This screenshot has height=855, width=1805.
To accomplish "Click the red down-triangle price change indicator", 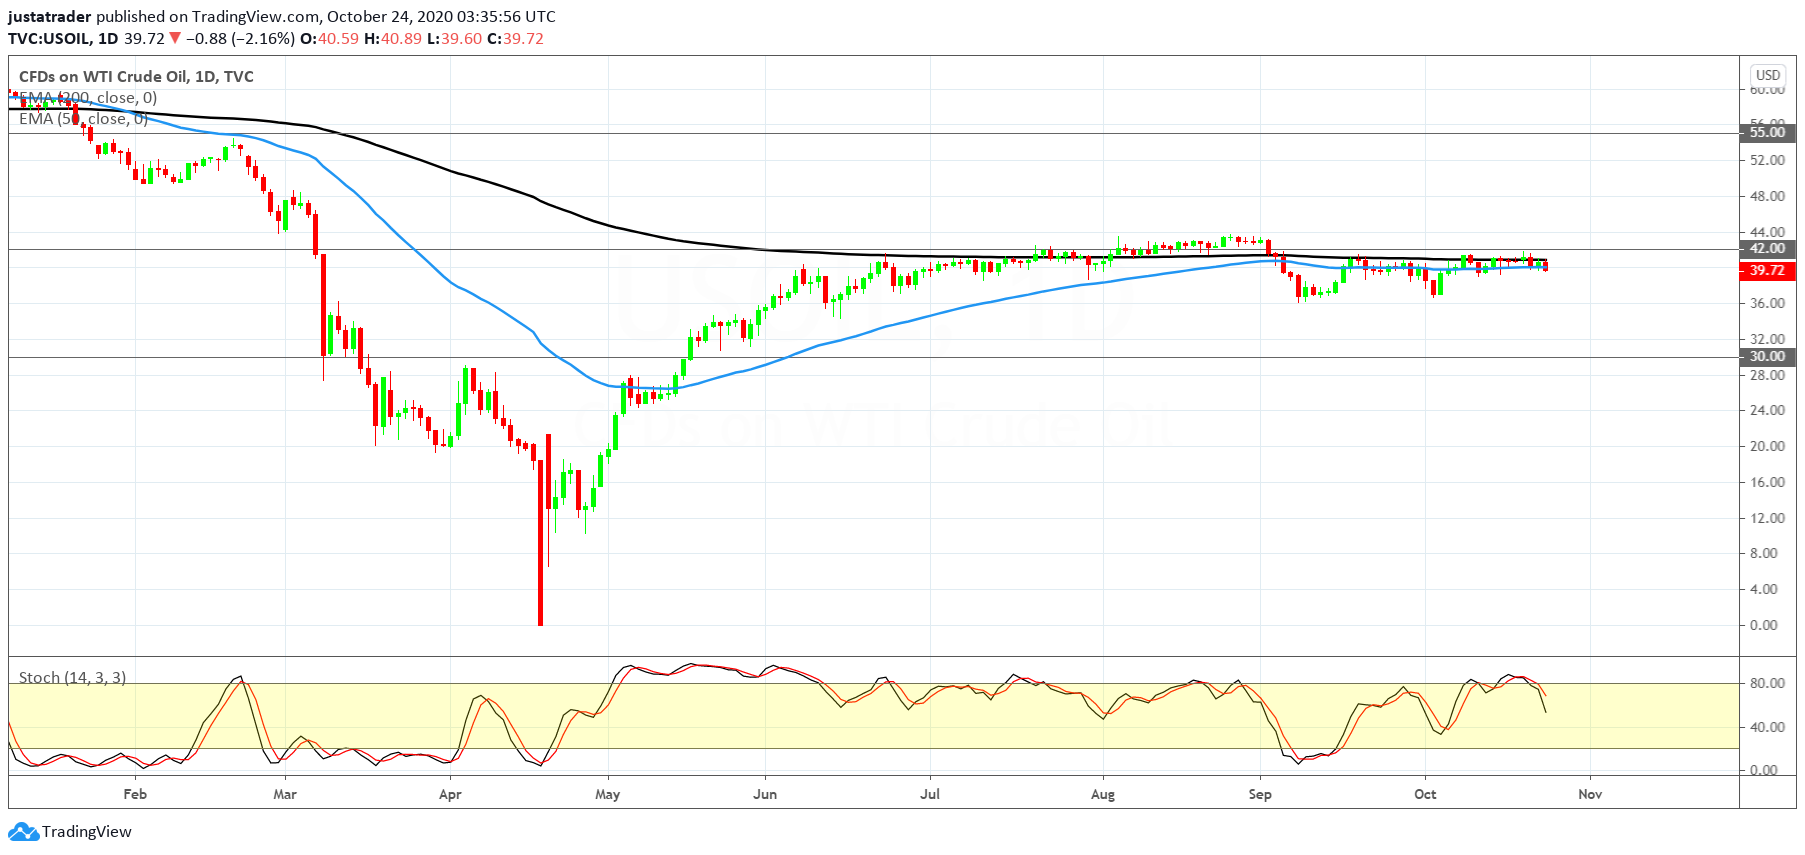I will coord(175,38).
